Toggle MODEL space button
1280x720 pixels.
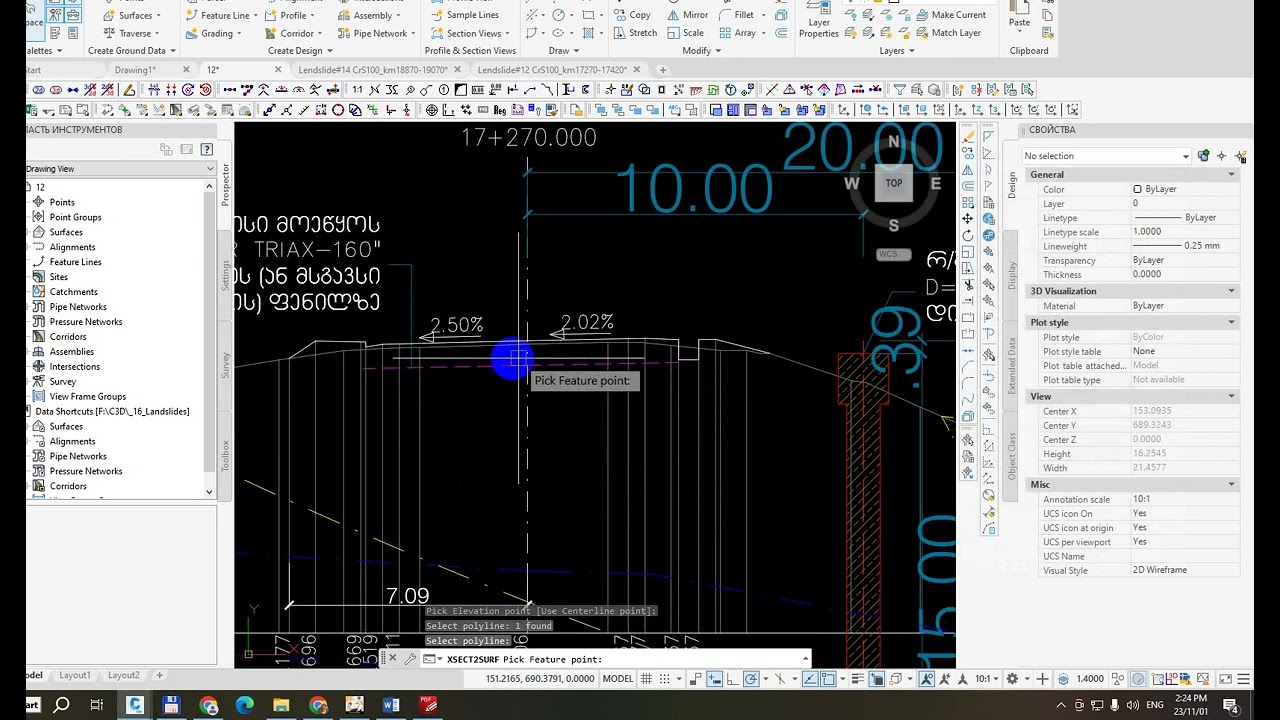(617, 679)
